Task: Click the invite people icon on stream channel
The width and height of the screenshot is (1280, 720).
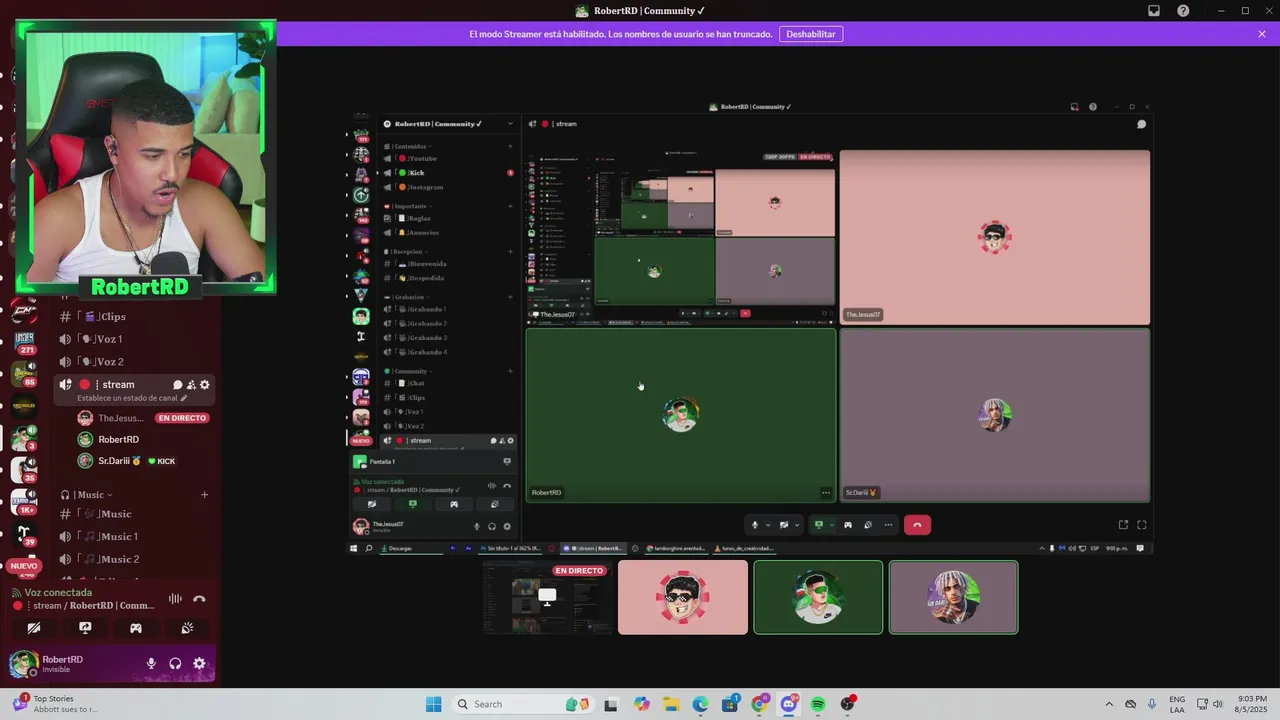Action: (x=191, y=385)
